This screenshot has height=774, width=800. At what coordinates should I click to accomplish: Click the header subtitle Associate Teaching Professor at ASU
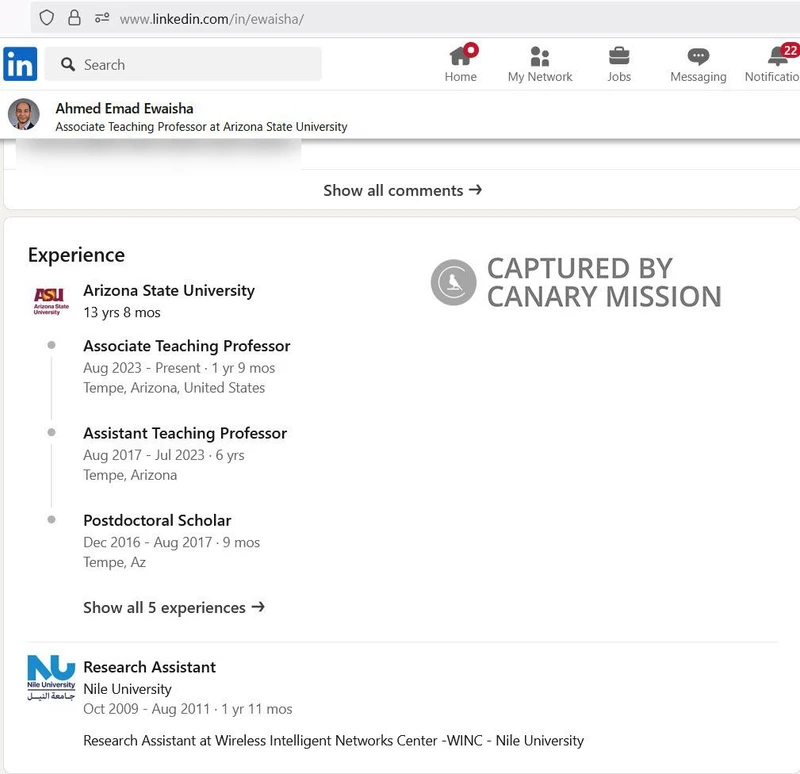pyautogui.click(x=202, y=127)
